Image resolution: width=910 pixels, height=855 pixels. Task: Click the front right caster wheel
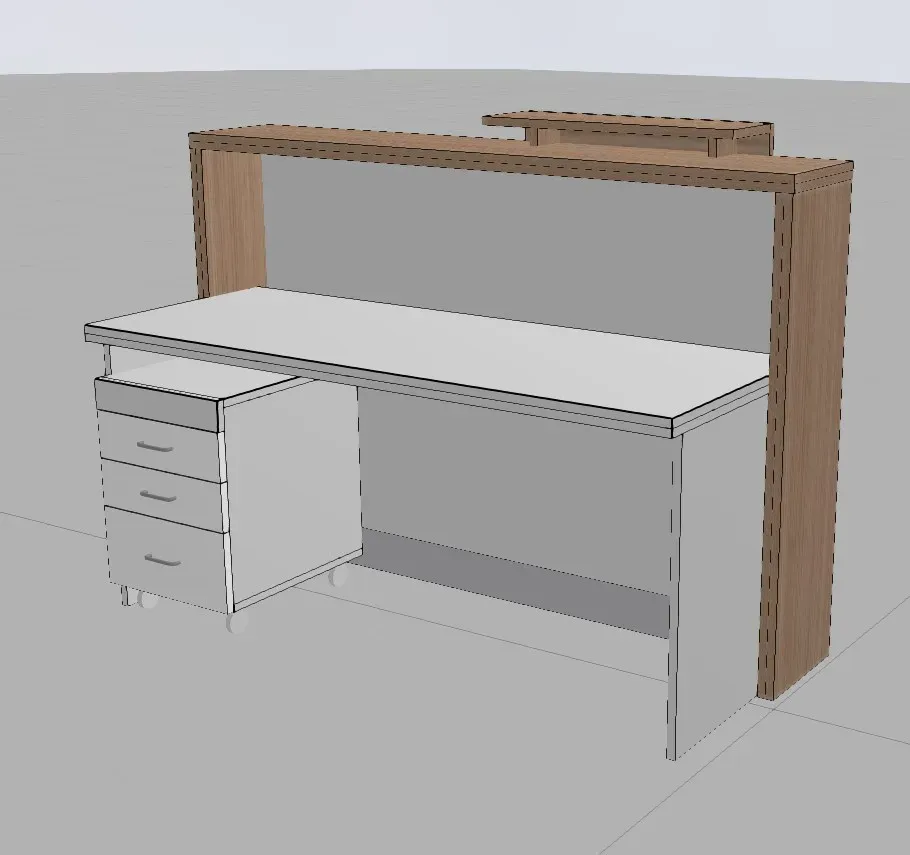click(238, 621)
